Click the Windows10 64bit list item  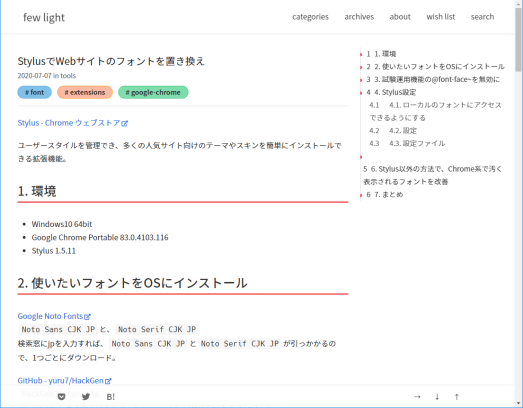(62, 224)
